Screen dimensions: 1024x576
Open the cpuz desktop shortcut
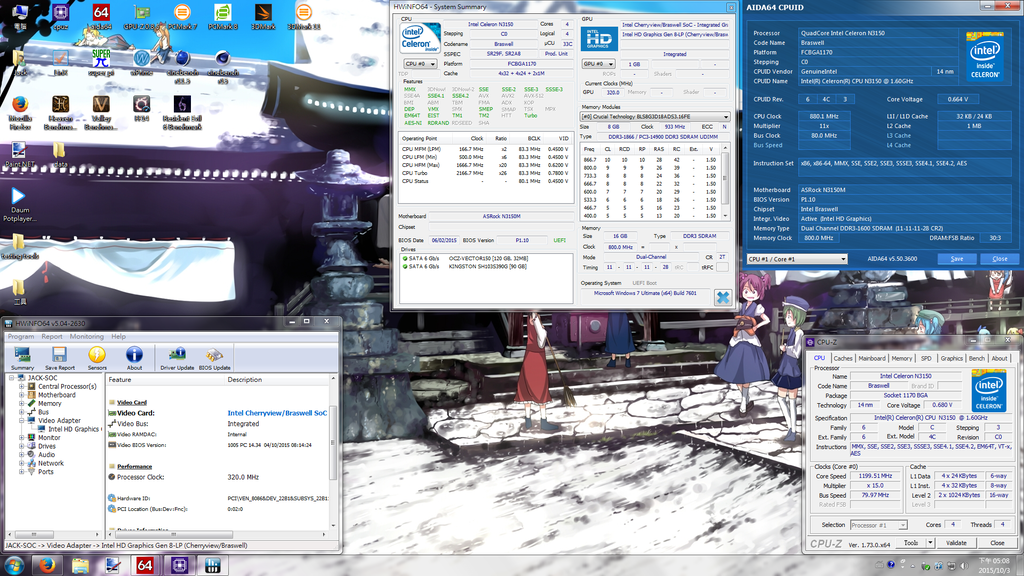60,17
